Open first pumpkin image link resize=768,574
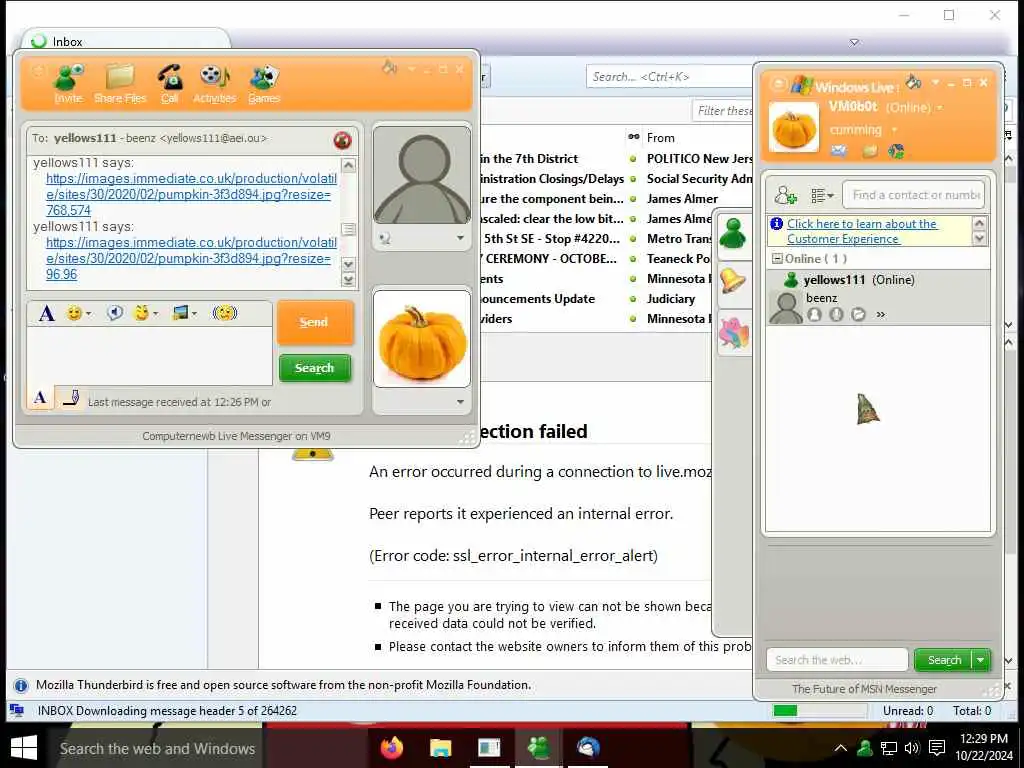The height and width of the screenshot is (768, 1024). pyautogui.click(x=191, y=194)
